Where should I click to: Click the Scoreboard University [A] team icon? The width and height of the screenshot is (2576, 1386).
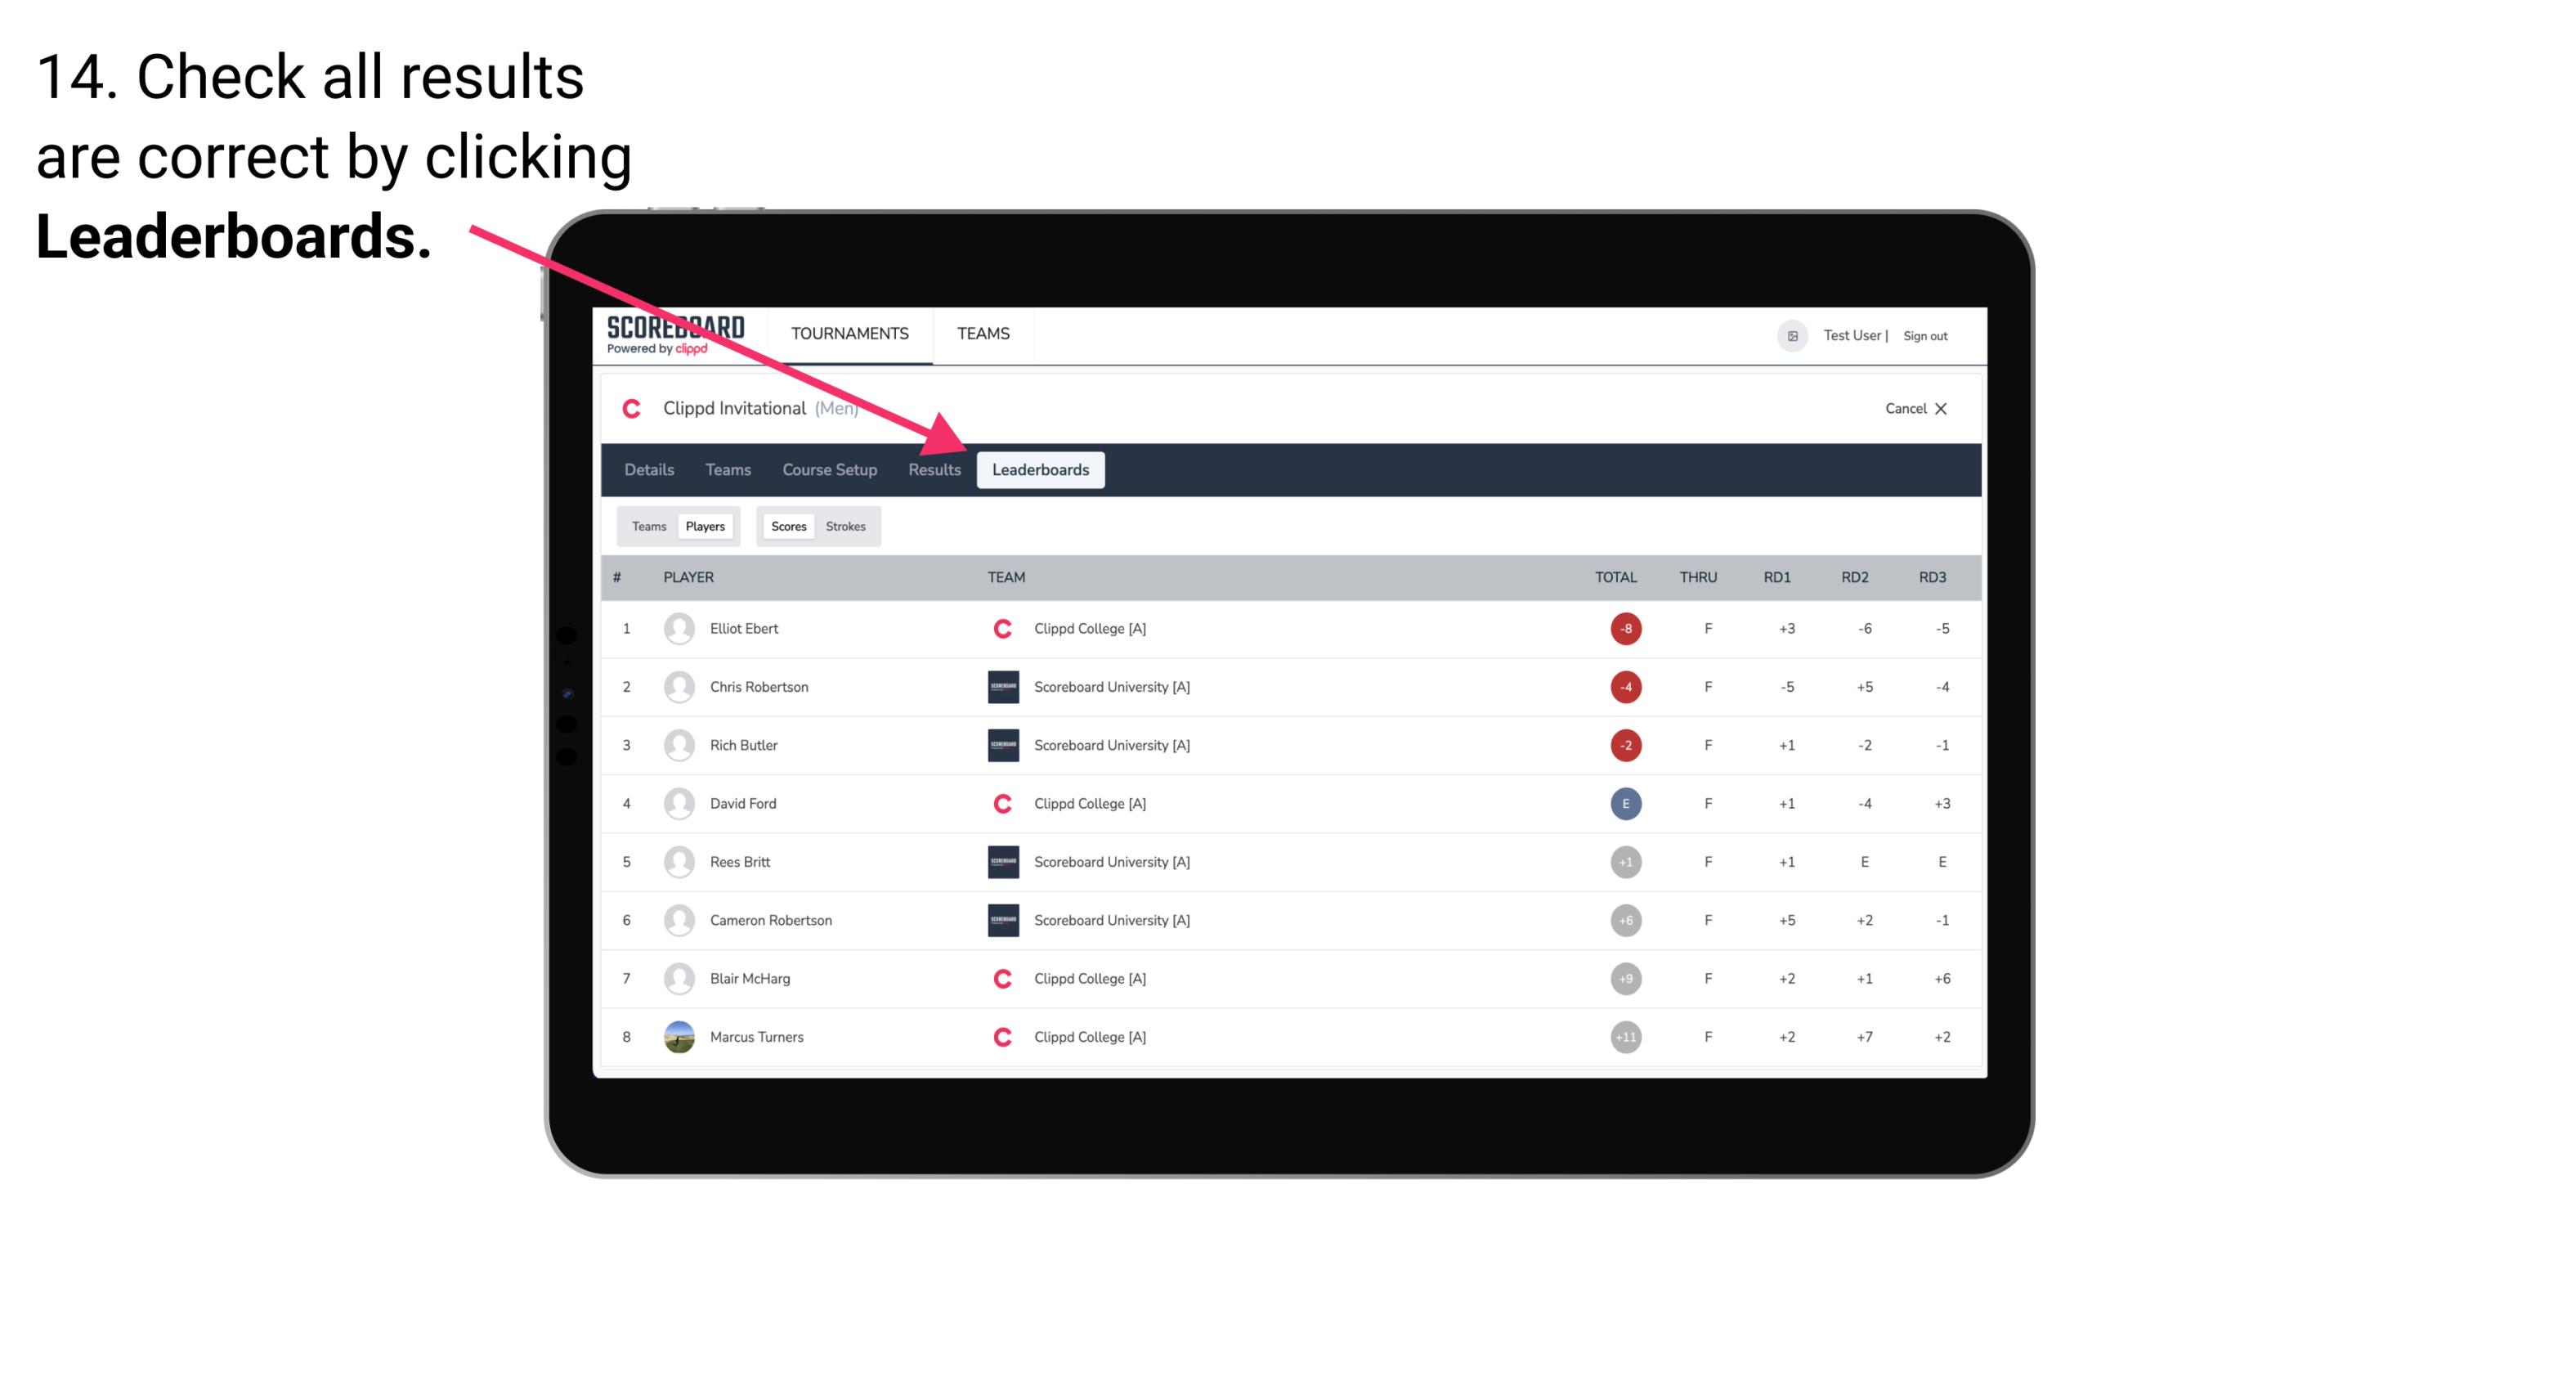(x=997, y=686)
